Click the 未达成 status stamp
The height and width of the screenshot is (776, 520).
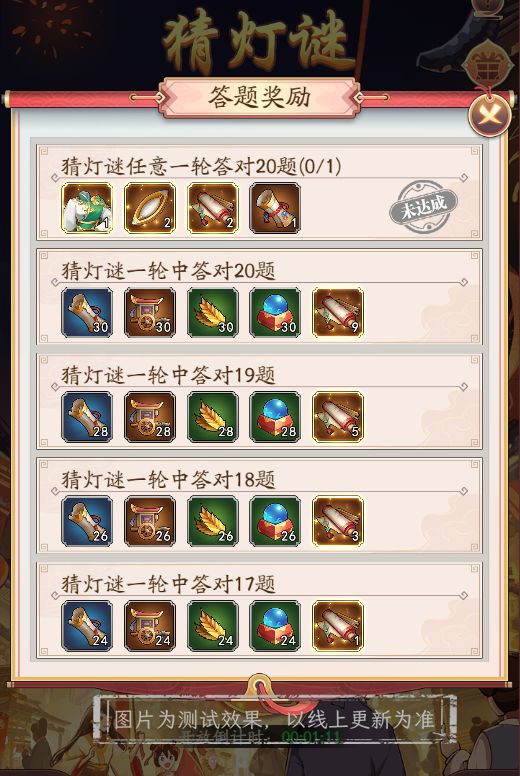point(424,206)
